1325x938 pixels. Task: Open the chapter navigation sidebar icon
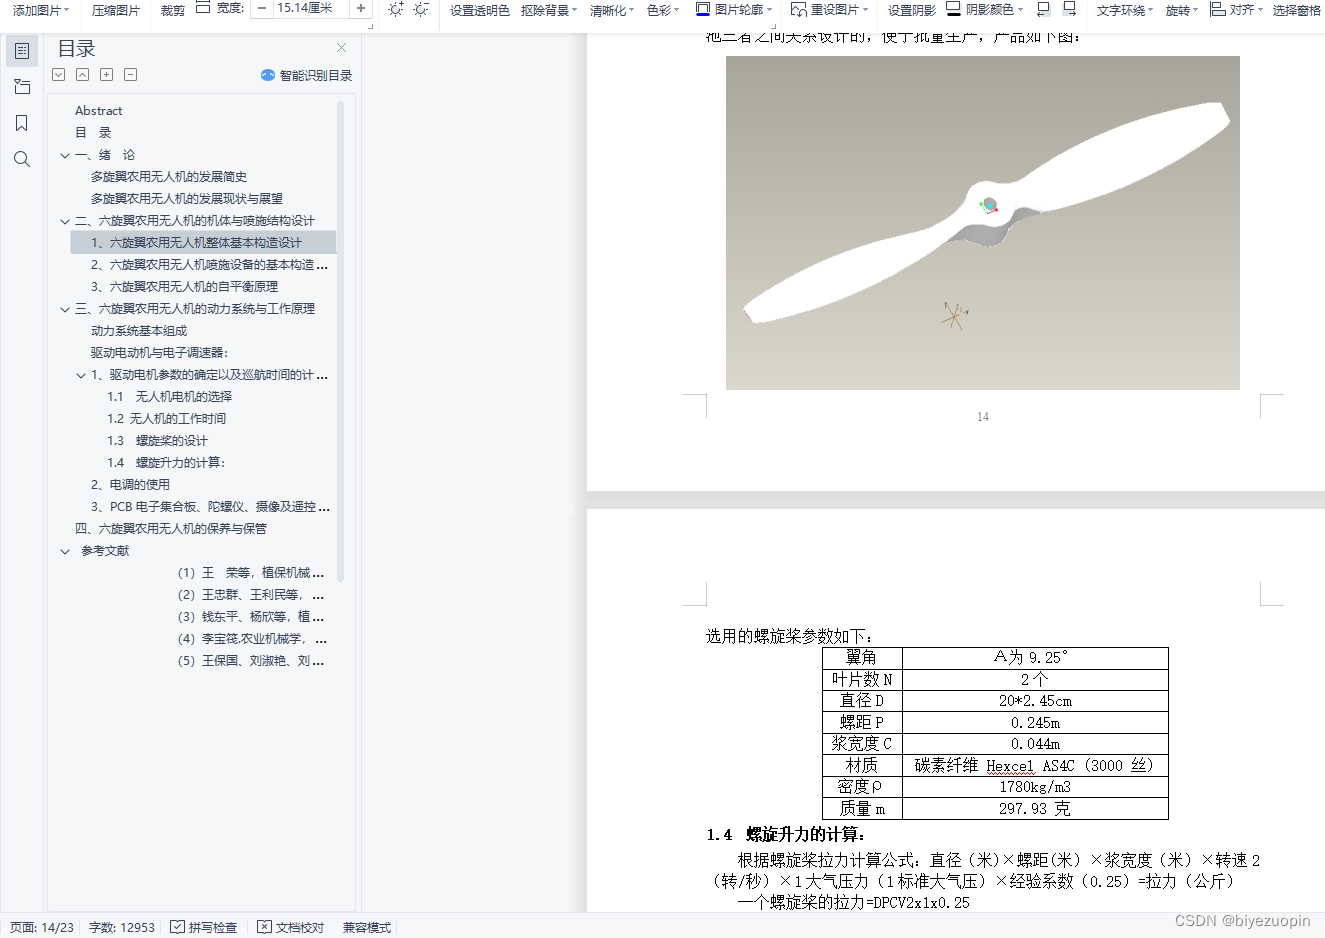coord(22,87)
